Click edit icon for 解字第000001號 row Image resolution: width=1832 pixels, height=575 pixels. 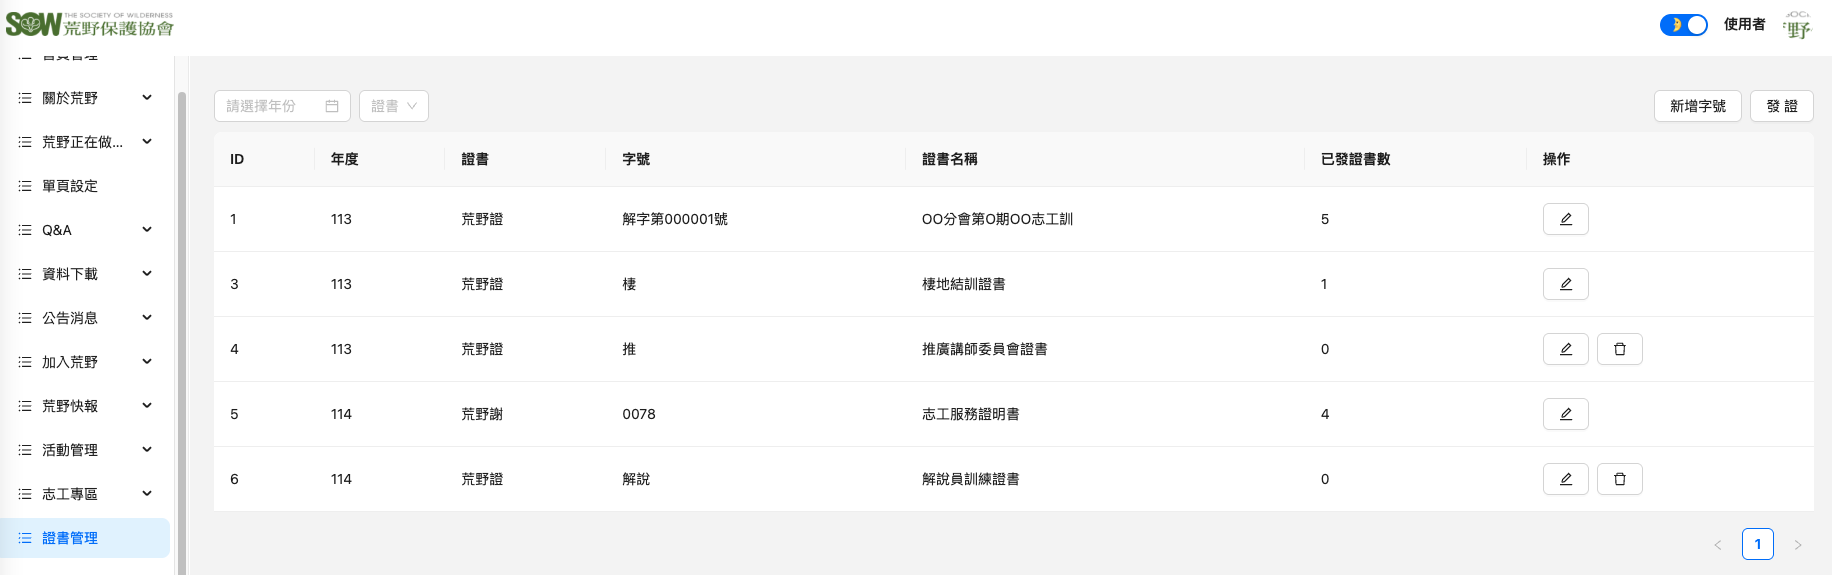pos(1565,219)
